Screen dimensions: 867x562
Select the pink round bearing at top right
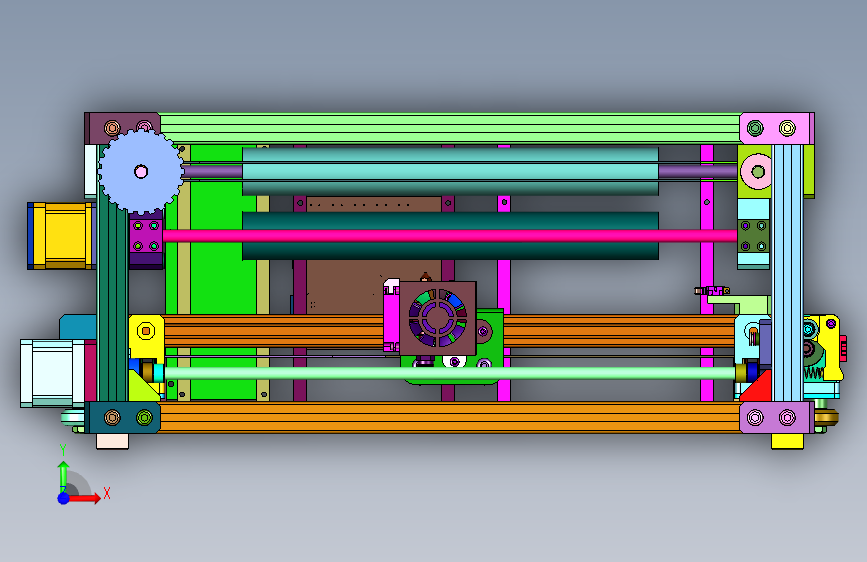(758, 171)
